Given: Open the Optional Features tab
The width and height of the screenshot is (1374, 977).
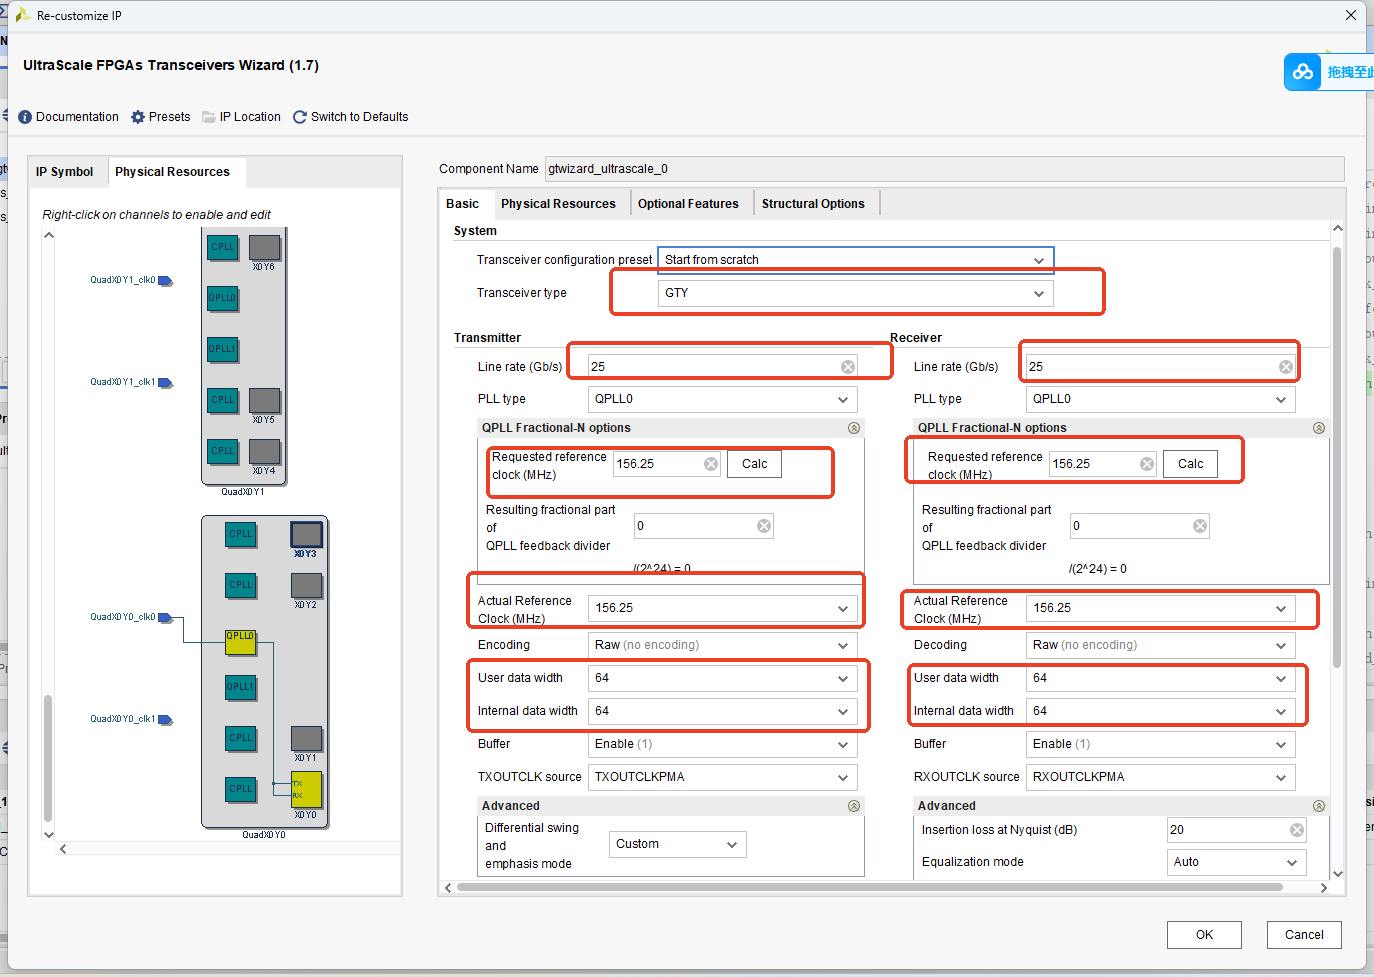Looking at the screenshot, I should [x=689, y=204].
